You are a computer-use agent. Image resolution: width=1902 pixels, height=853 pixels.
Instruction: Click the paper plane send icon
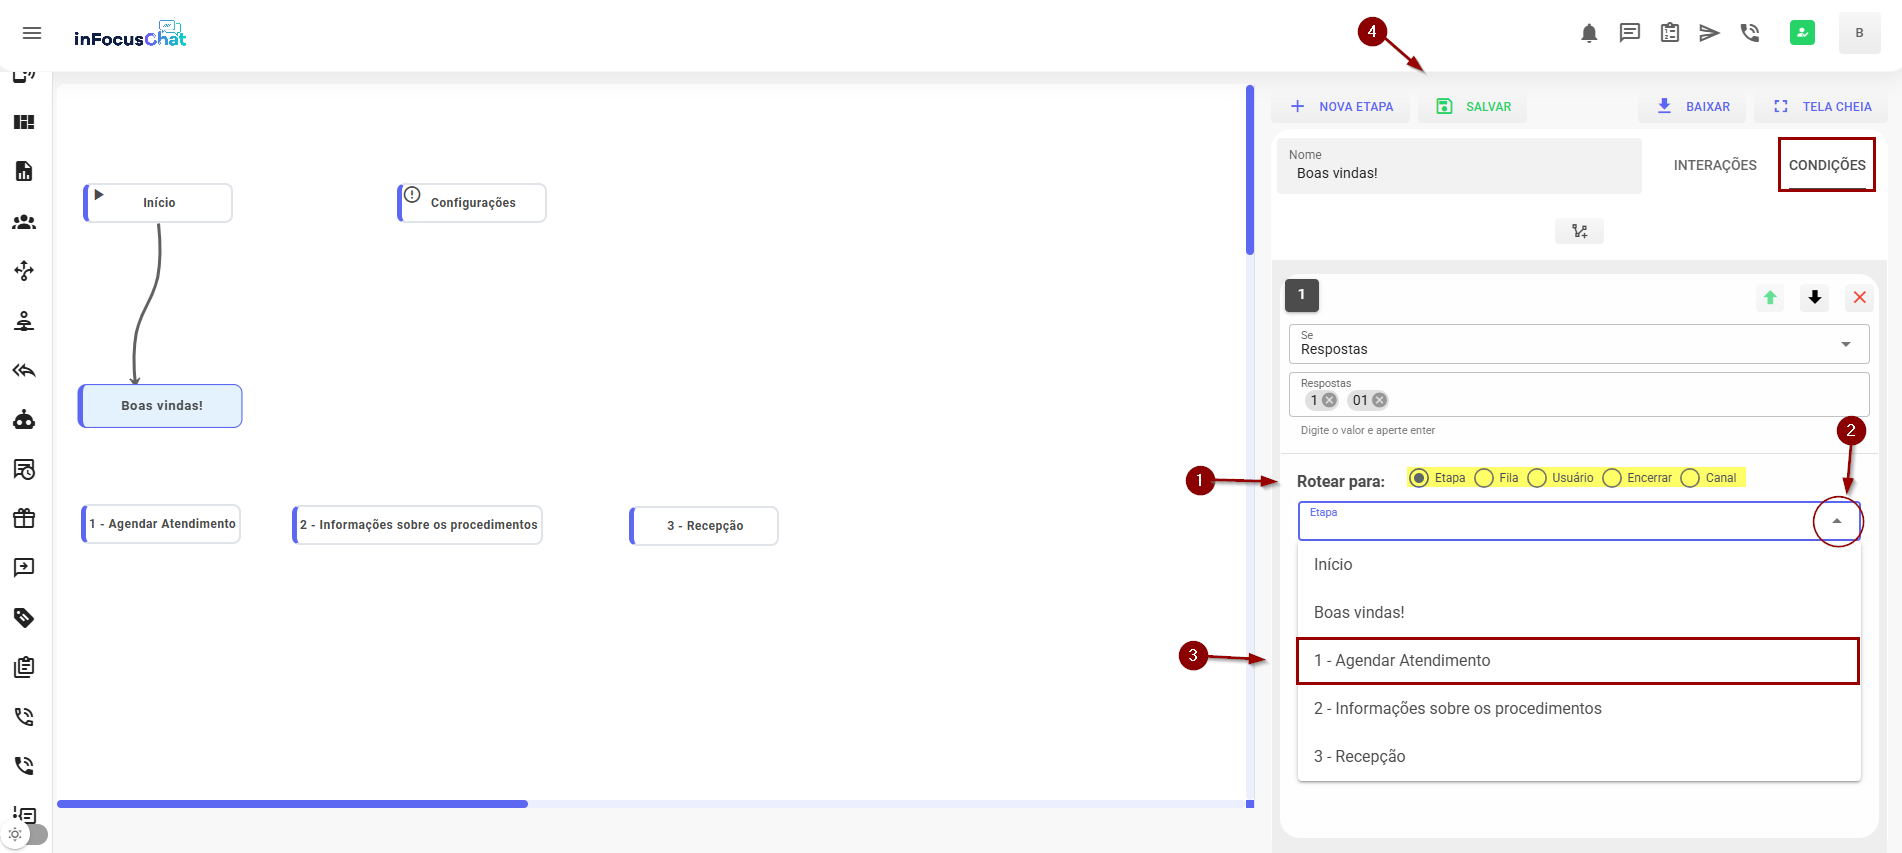1709,33
